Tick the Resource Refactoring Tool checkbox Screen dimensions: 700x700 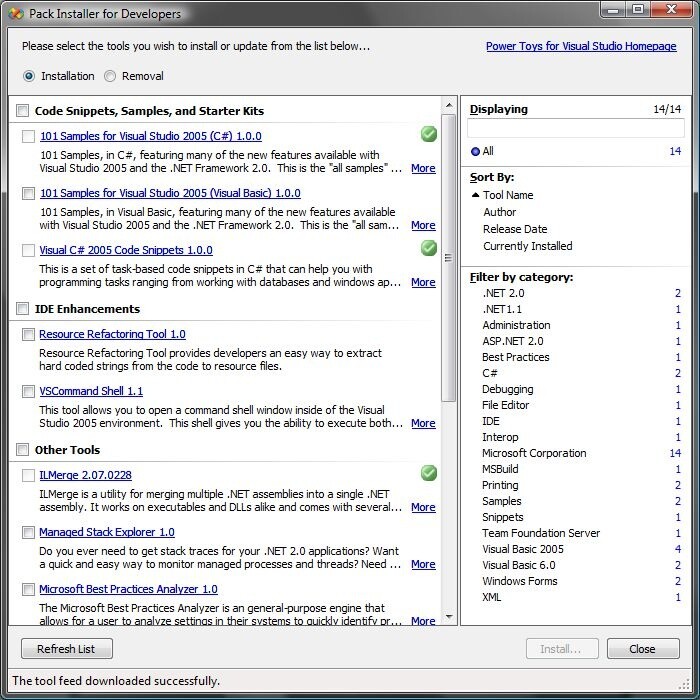coord(28,334)
